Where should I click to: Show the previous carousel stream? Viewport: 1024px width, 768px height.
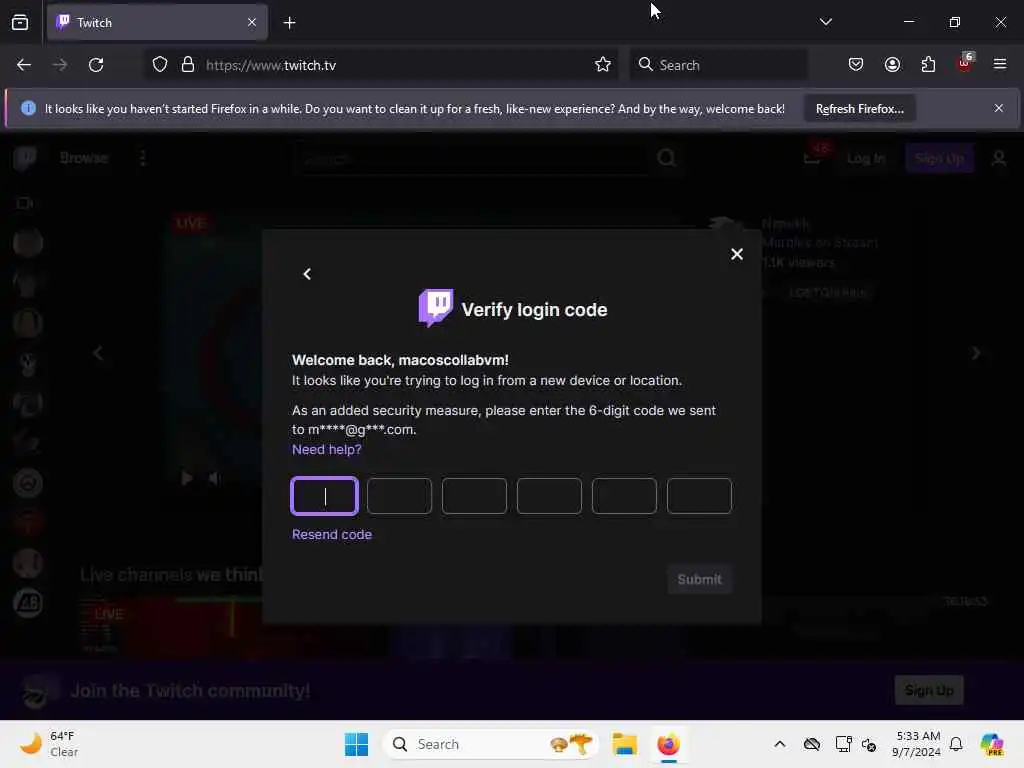coord(98,353)
